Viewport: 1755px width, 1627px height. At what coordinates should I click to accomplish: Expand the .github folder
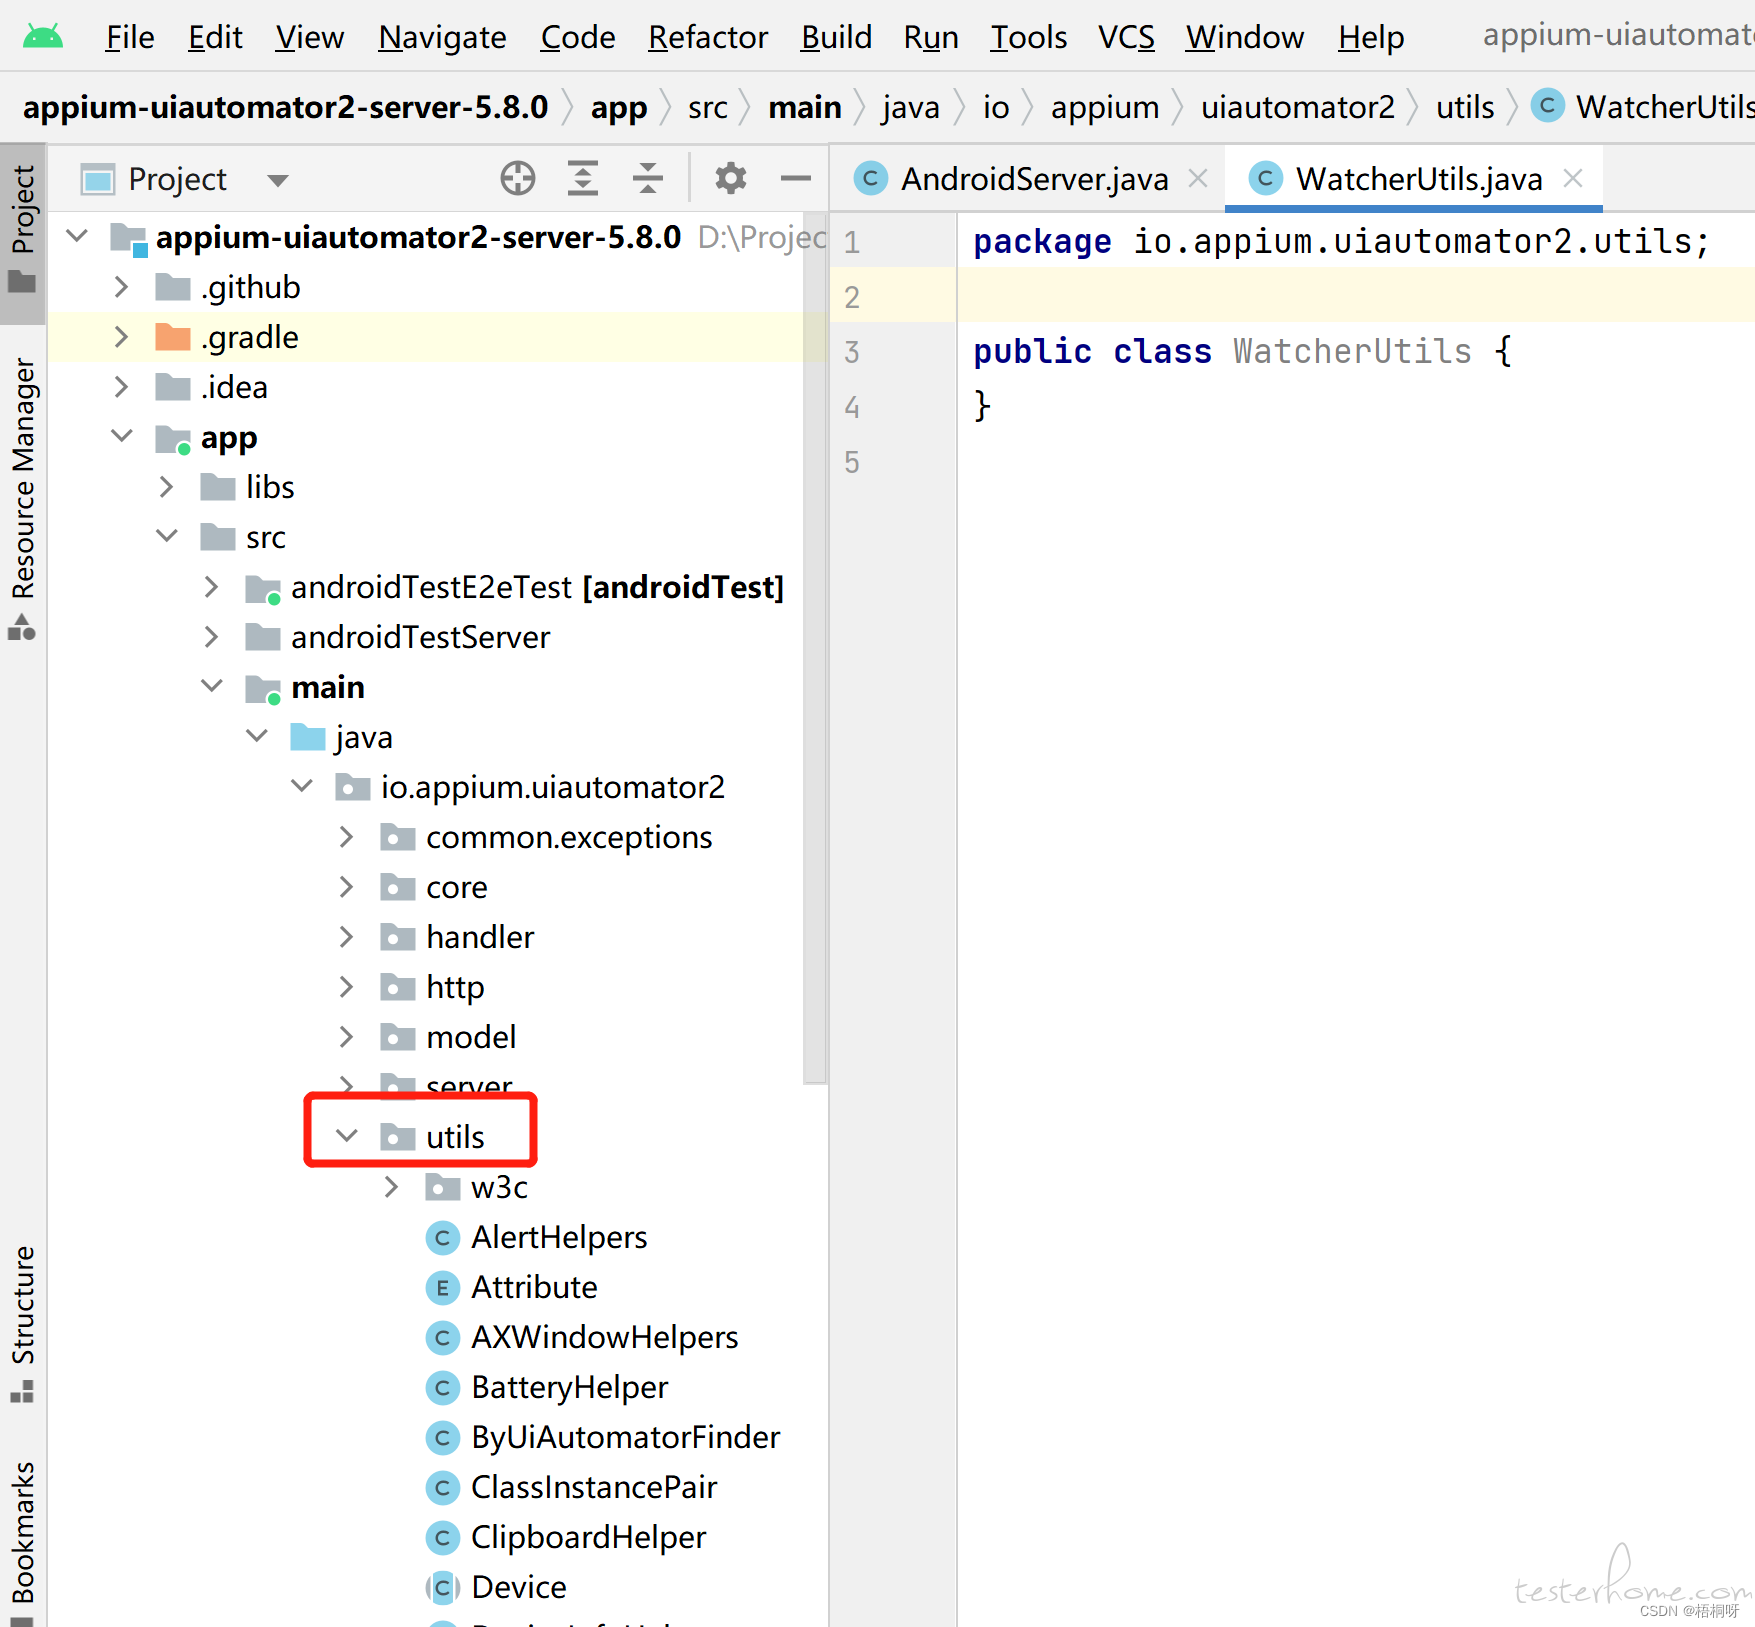coord(121,287)
